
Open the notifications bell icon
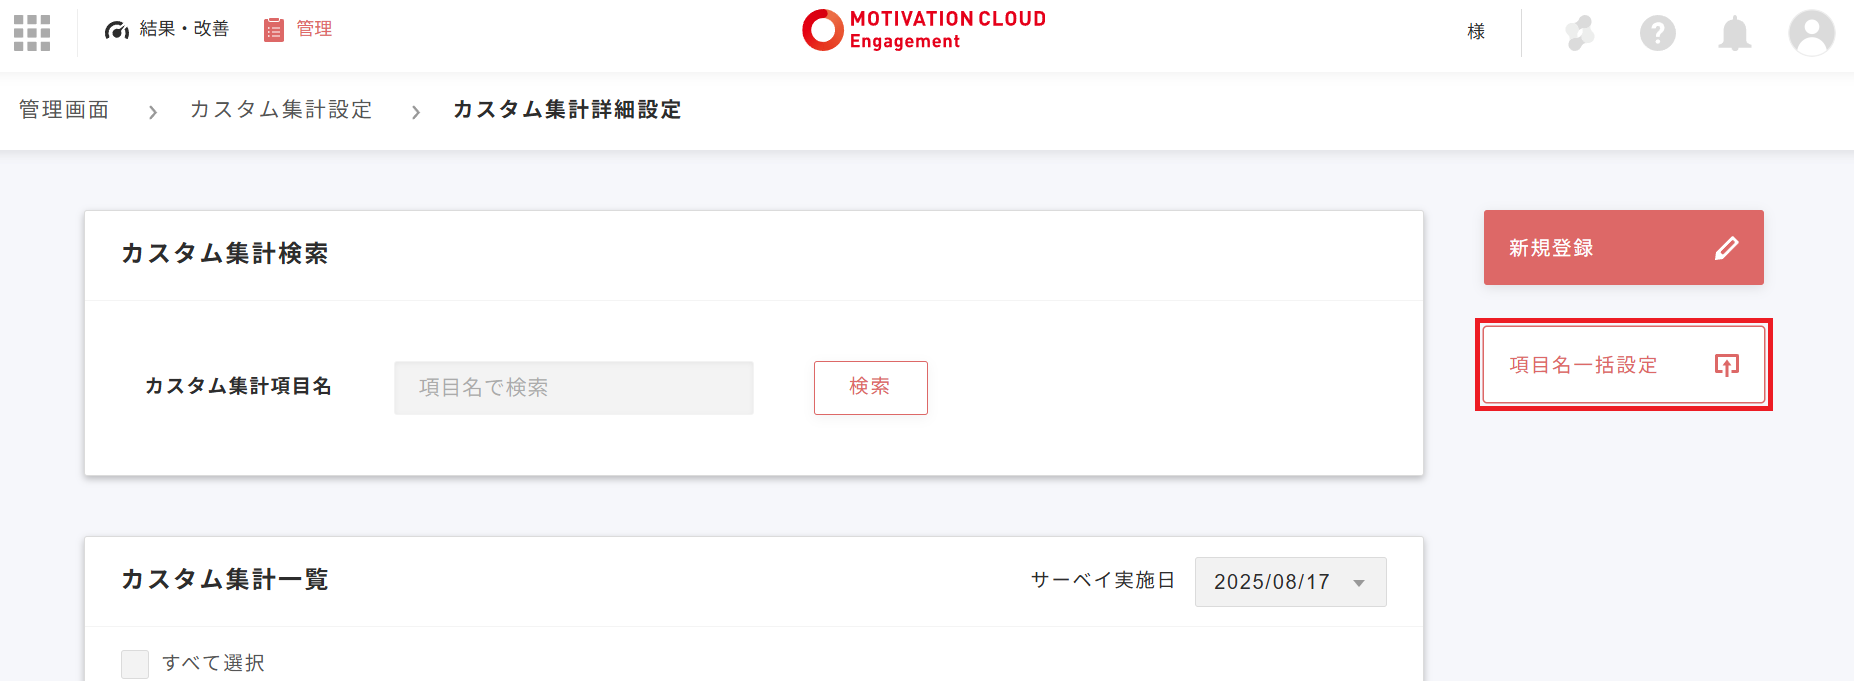1734,33
